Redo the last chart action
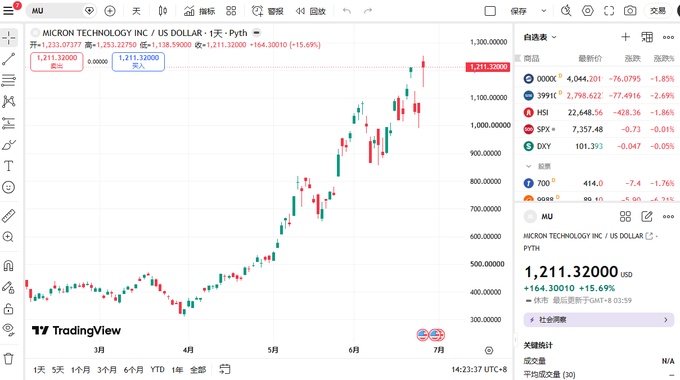This screenshot has height=380, width=680. coord(368,11)
